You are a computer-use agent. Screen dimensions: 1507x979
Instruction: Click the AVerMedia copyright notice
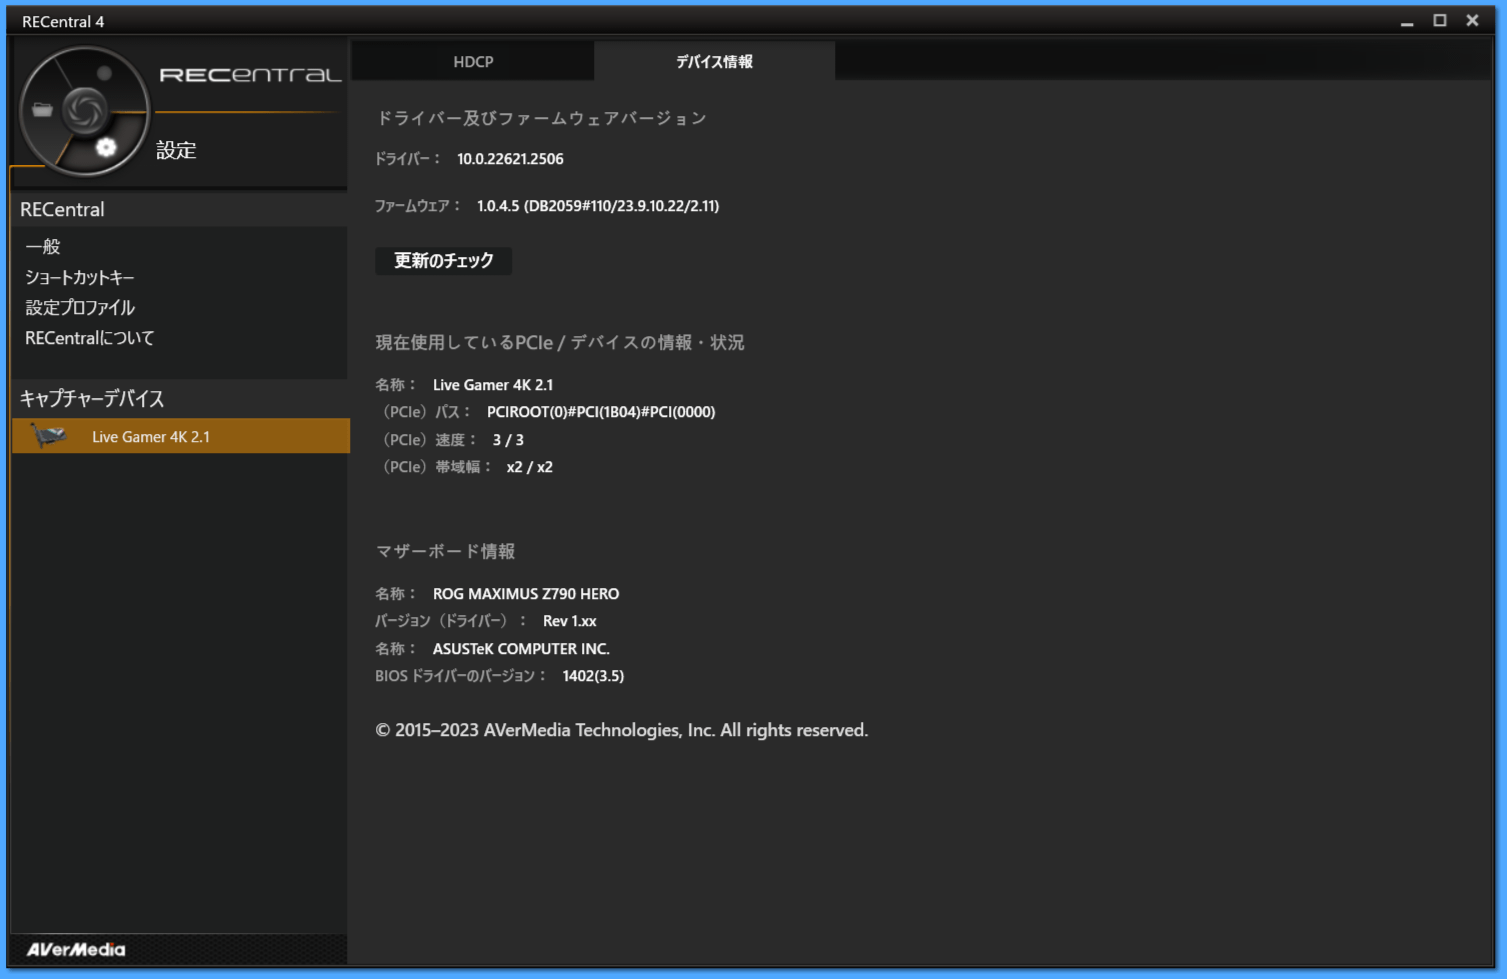[622, 730]
